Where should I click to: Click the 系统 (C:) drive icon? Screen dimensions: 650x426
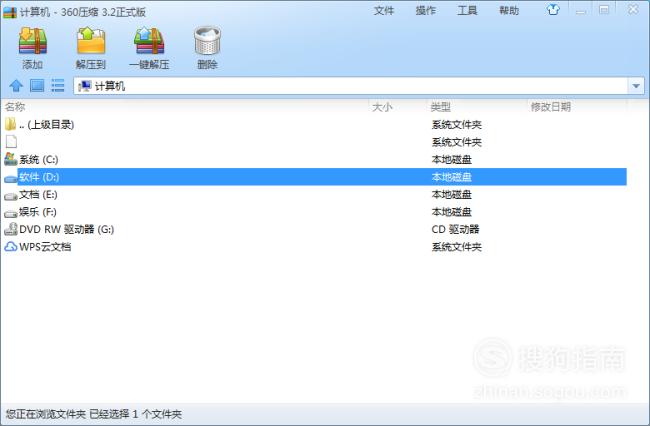tap(10, 159)
